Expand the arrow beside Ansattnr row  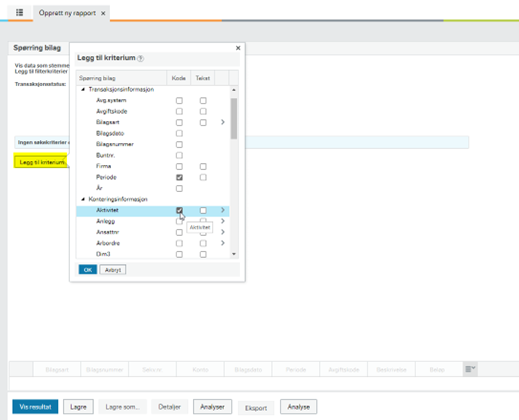[x=223, y=232]
